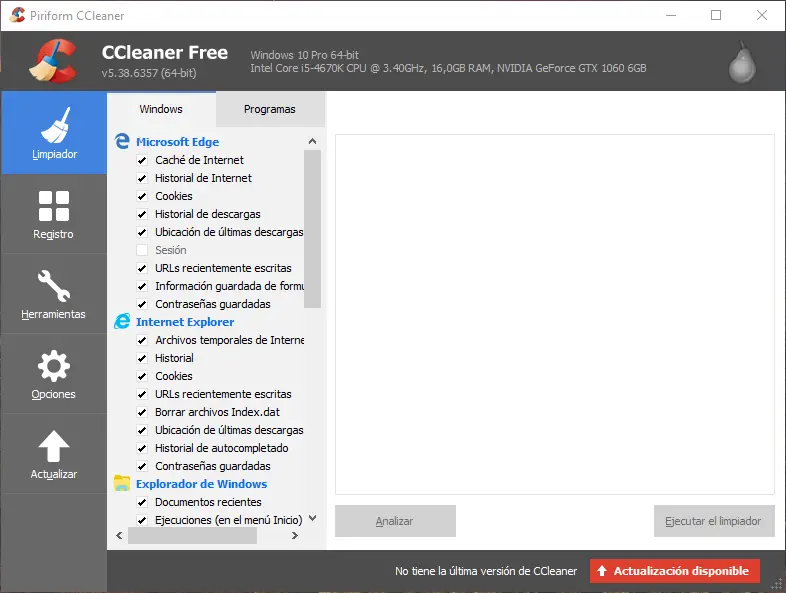Click the results panel area
The image size is (786, 593).
click(555, 314)
